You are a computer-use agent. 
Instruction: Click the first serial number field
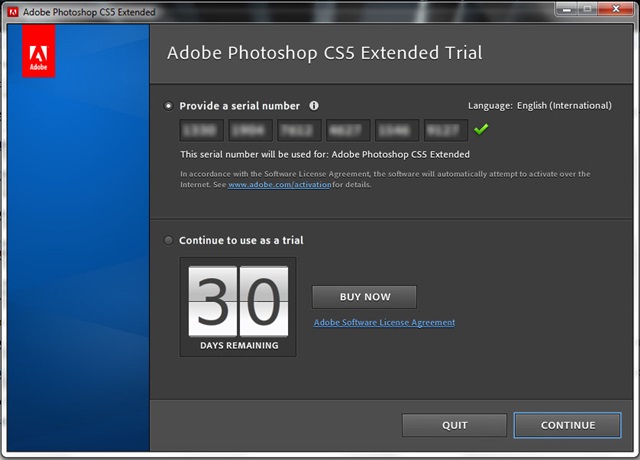202,130
